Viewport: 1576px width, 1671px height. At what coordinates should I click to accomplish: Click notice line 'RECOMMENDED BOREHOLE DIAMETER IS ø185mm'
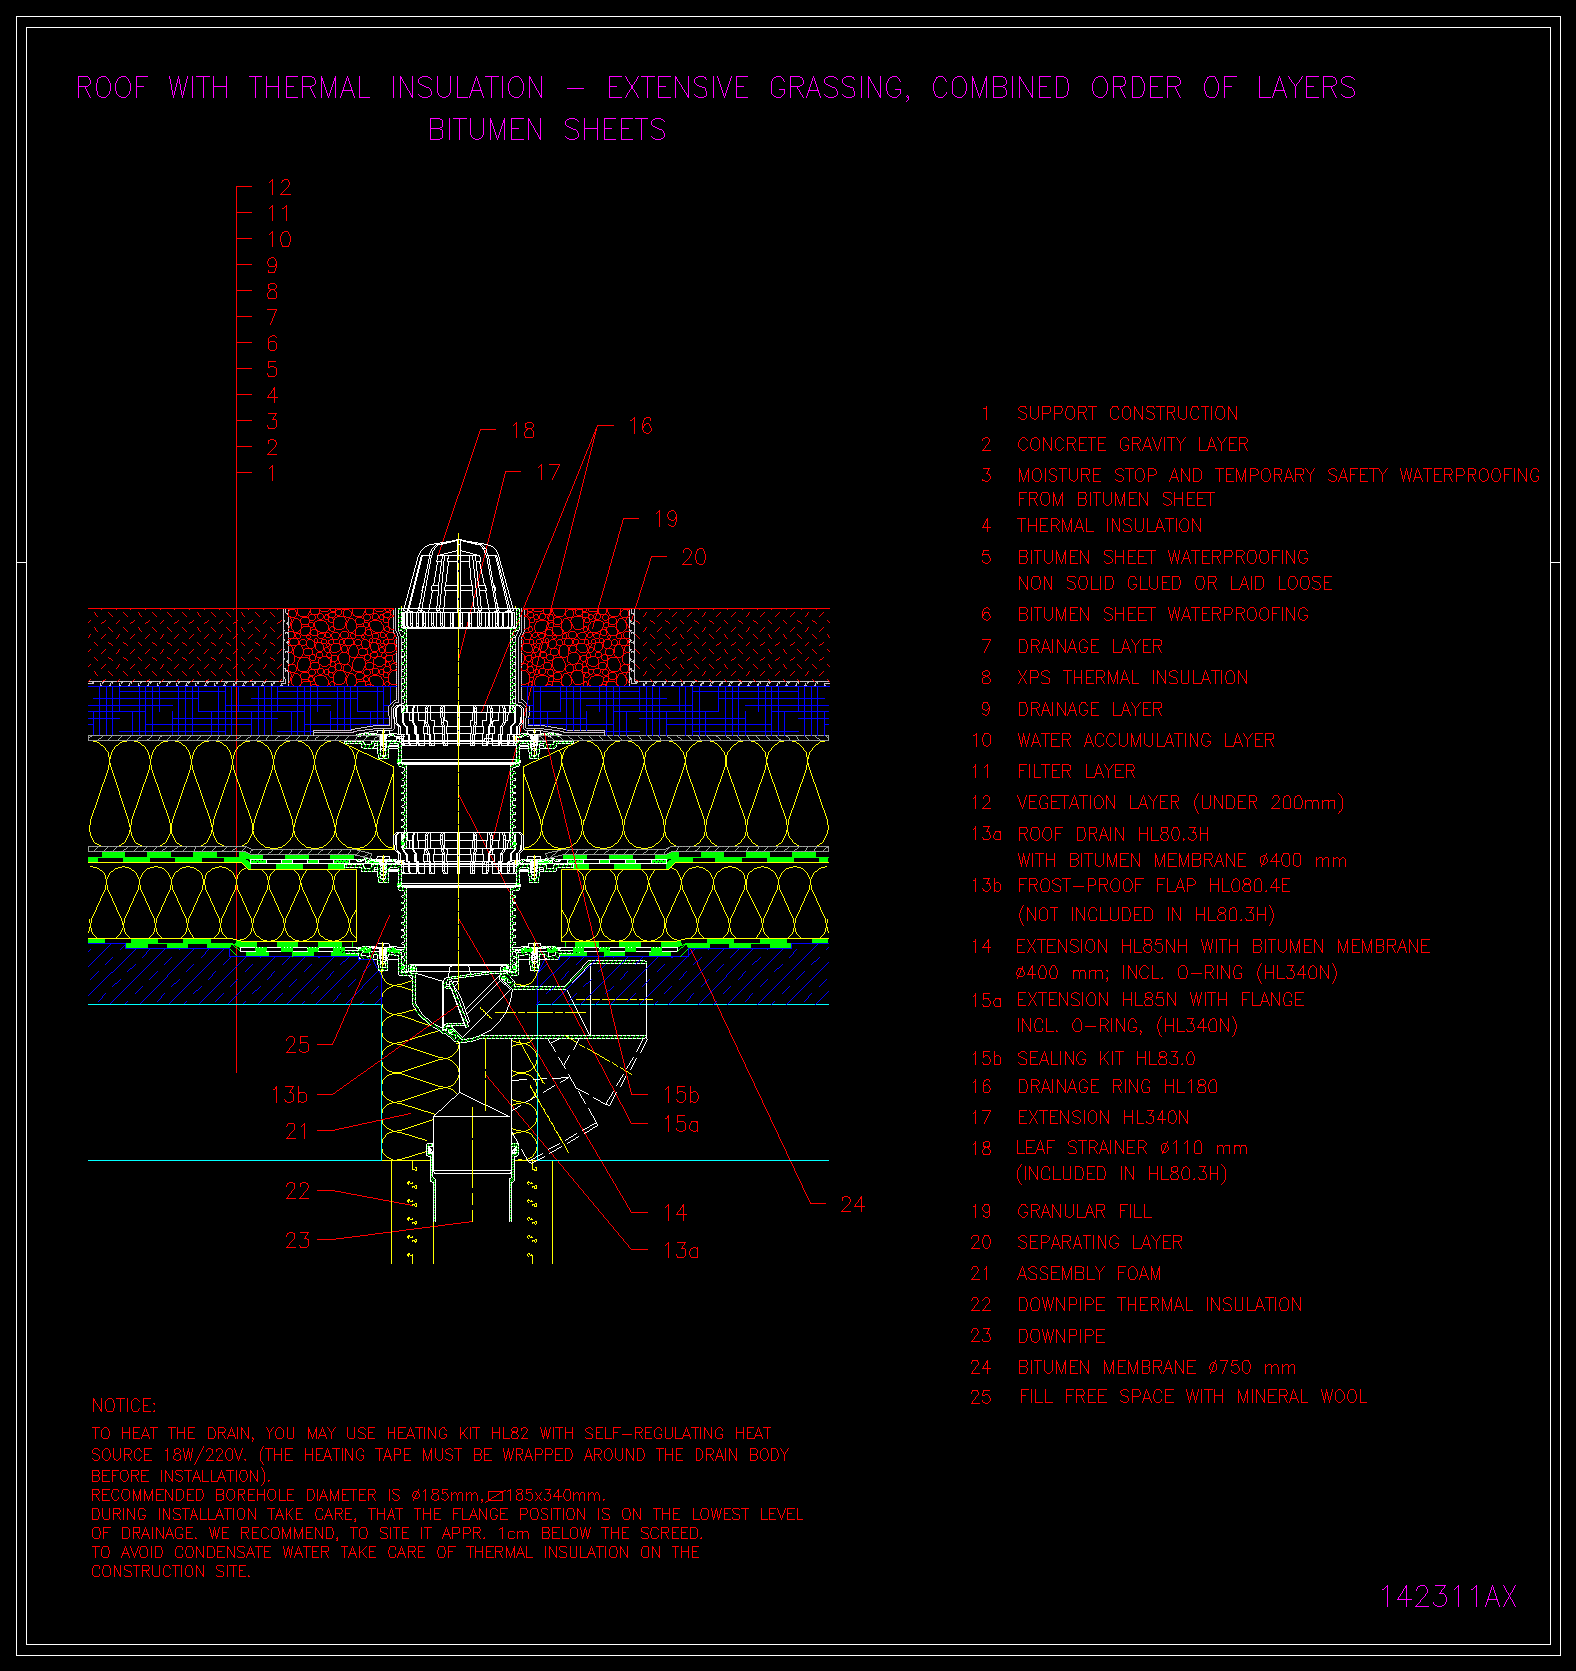coord(348,1495)
